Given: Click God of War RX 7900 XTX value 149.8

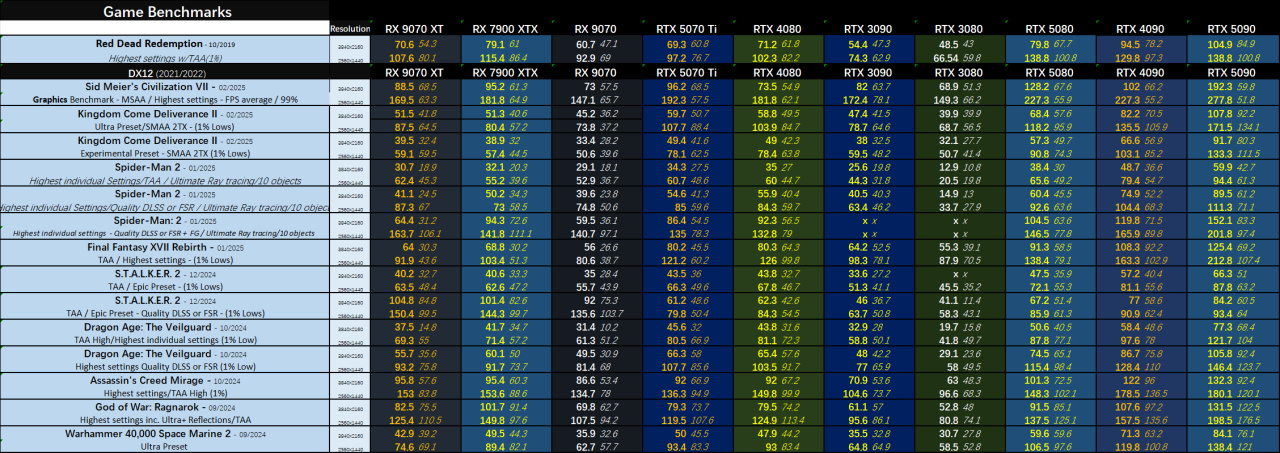Looking at the screenshot, I should pos(492,421).
